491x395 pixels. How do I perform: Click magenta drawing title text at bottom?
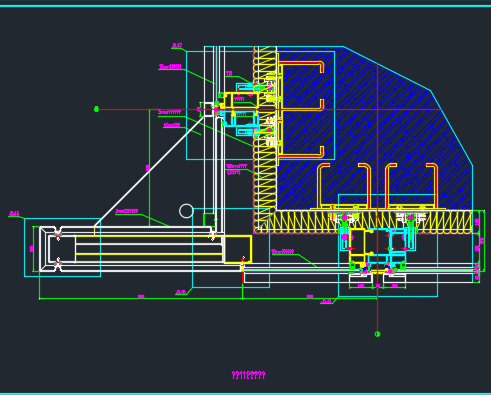248,375
